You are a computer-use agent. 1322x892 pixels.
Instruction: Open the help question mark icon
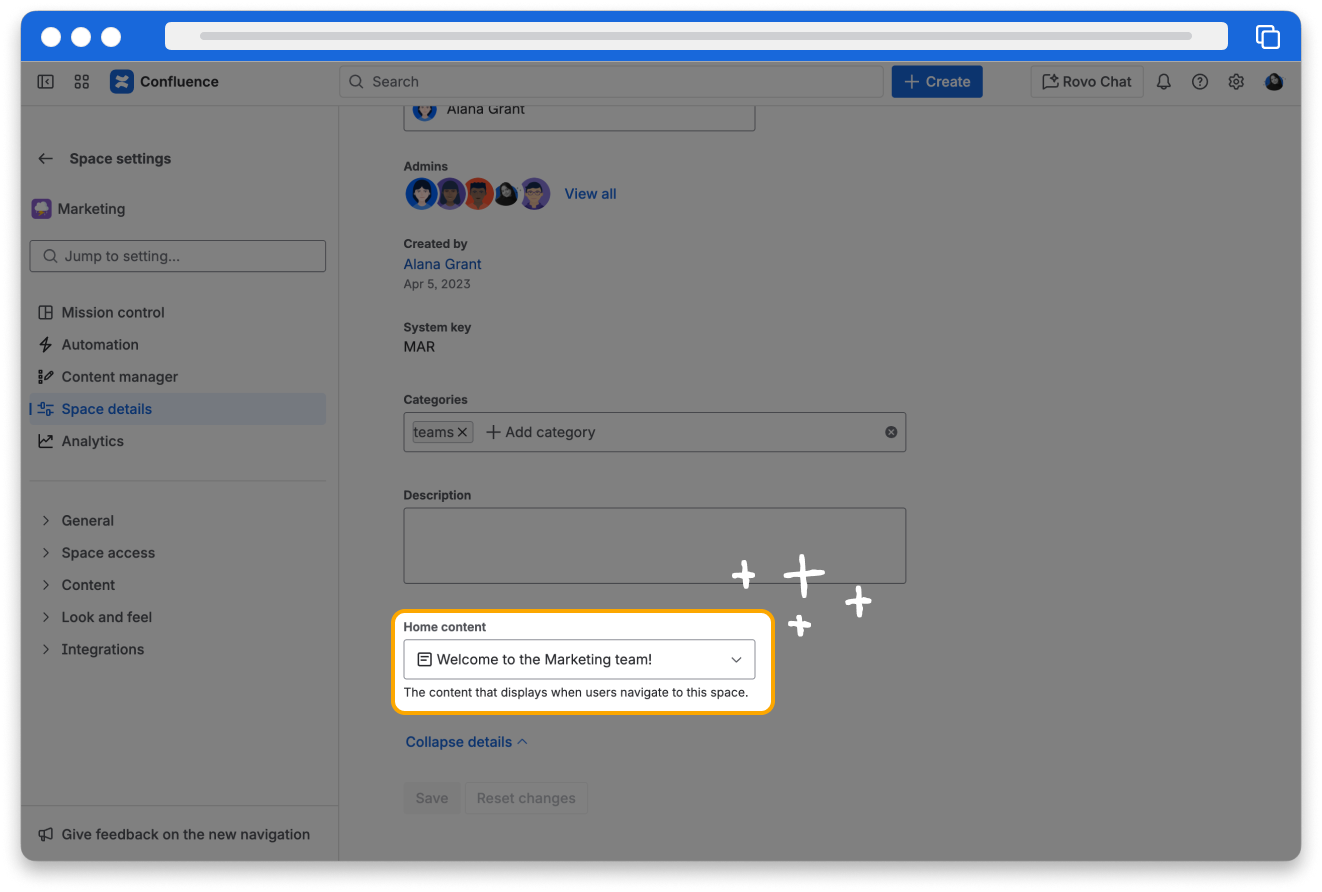click(x=1199, y=82)
